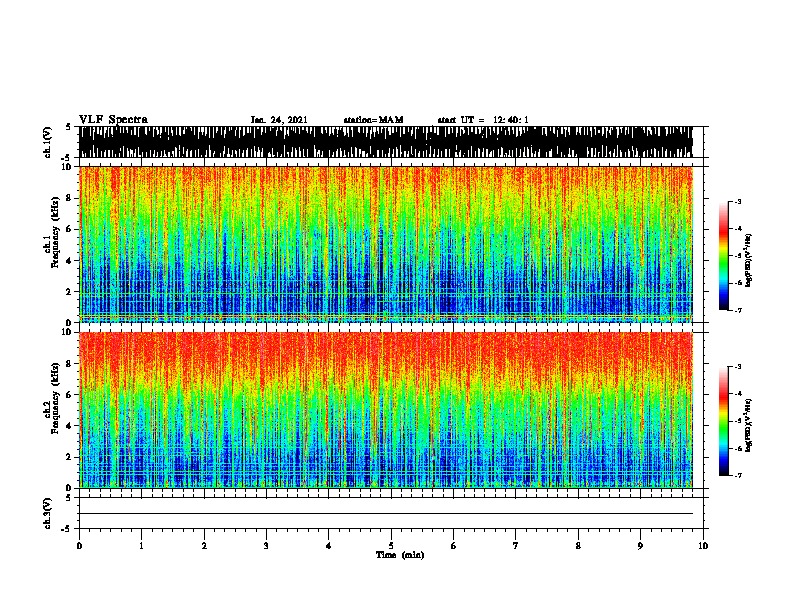Image resolution: width=792 pixels, height=612 pixels.
Task: Click the upper ch.1 color scale bar
Action: (x=724, y=256)
